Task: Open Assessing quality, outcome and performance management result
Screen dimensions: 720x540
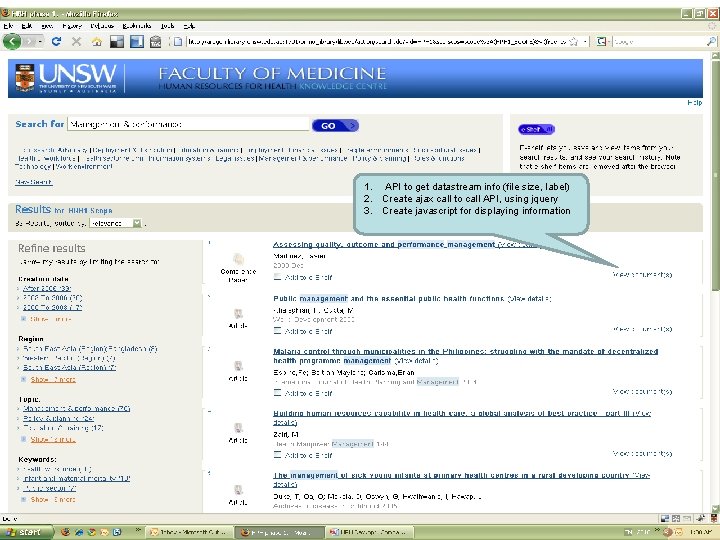Action: (x=384, y=244)
